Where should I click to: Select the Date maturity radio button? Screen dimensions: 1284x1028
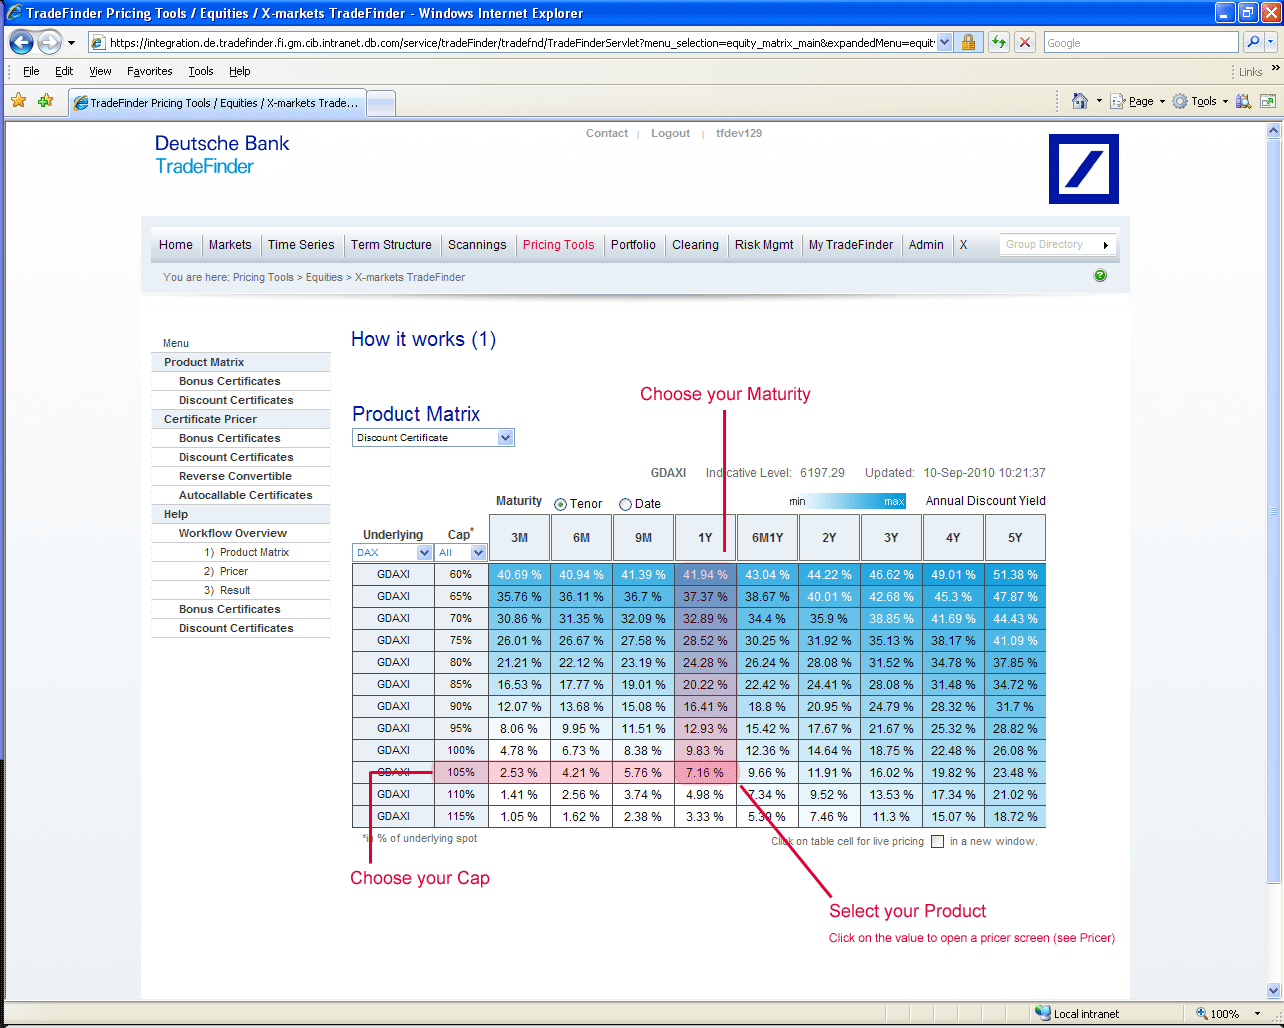point(625,505)
